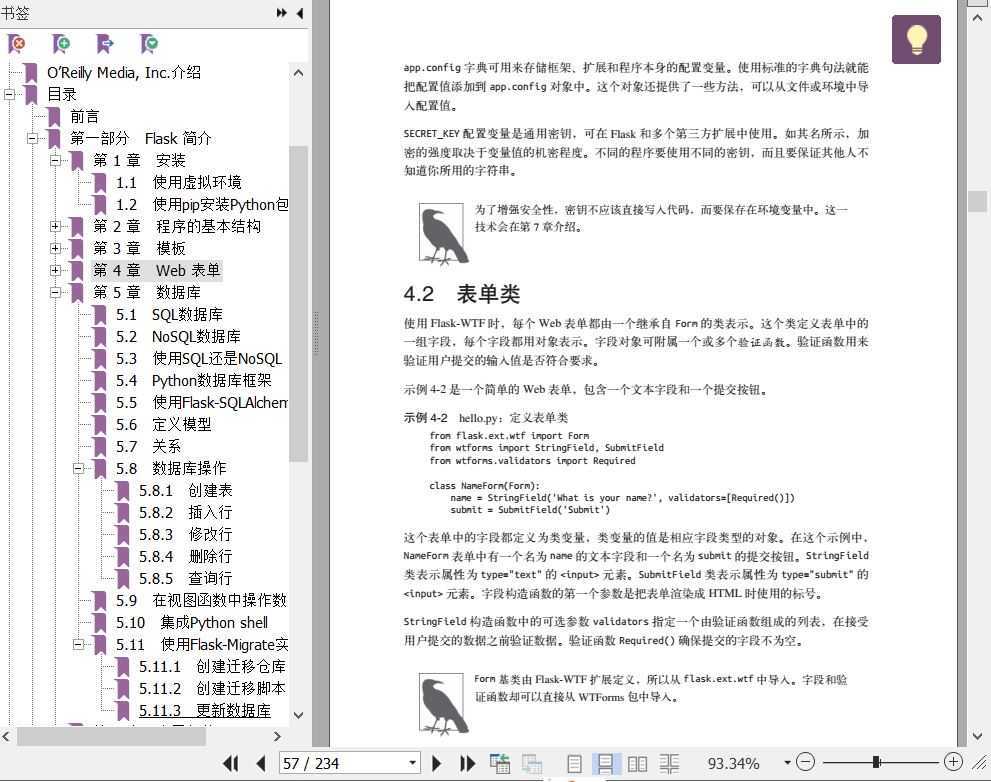The height and width of the screenshot is (782, 991).
Task: Open bookmark 1.1 使用虚拟环境
Action: [179, 183]
